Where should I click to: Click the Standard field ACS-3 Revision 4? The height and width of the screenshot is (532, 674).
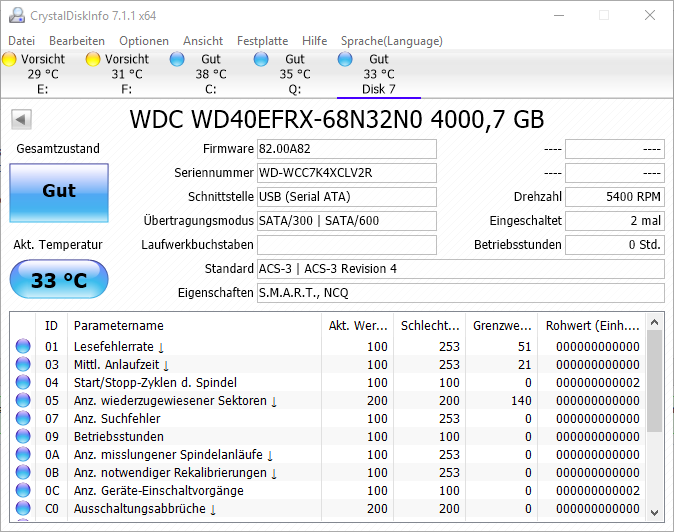pyautogui.click(x=461, y=269)
